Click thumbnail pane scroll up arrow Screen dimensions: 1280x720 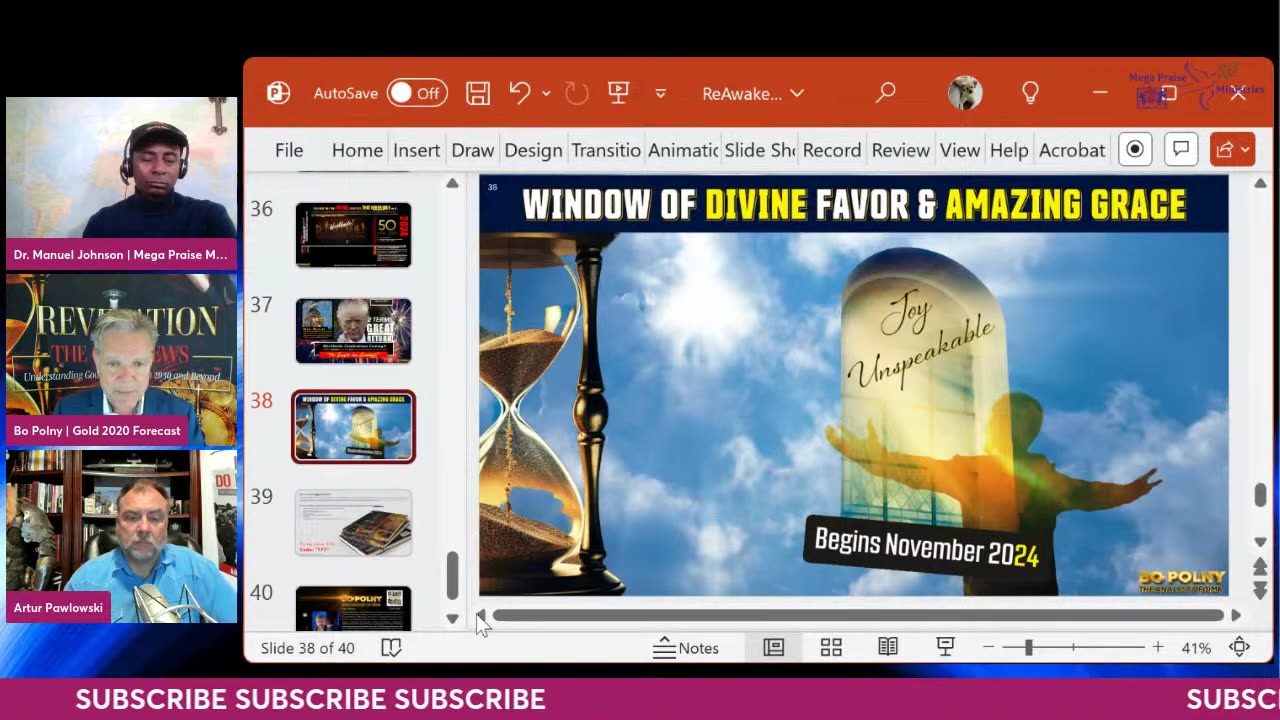coord(452,184)
